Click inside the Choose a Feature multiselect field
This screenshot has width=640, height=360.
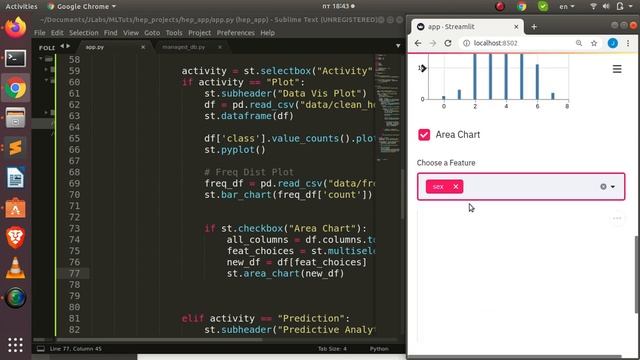[x=521, y=187]
